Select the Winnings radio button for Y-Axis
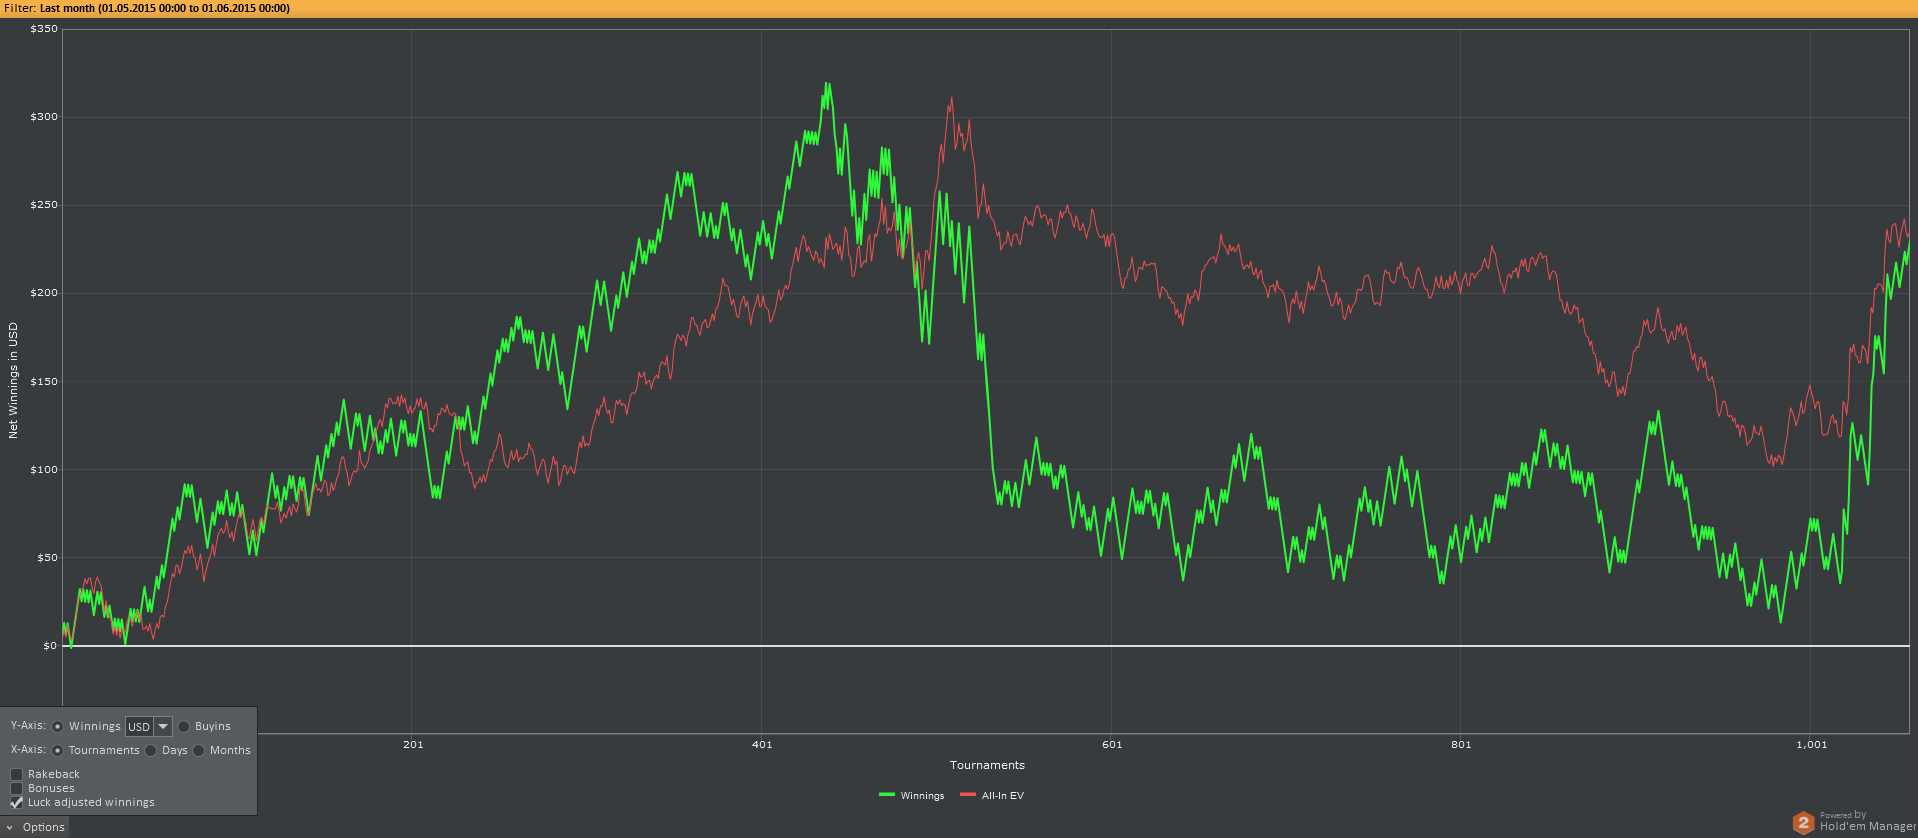The width and height of the screenshot is (1918, 838). (58, 727)
